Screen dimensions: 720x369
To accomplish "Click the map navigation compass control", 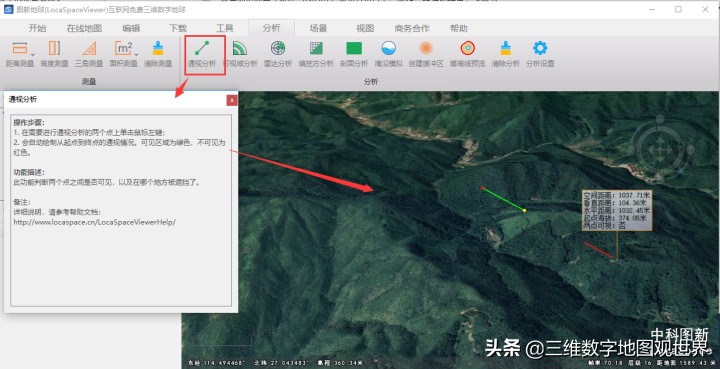I will 660,149.
